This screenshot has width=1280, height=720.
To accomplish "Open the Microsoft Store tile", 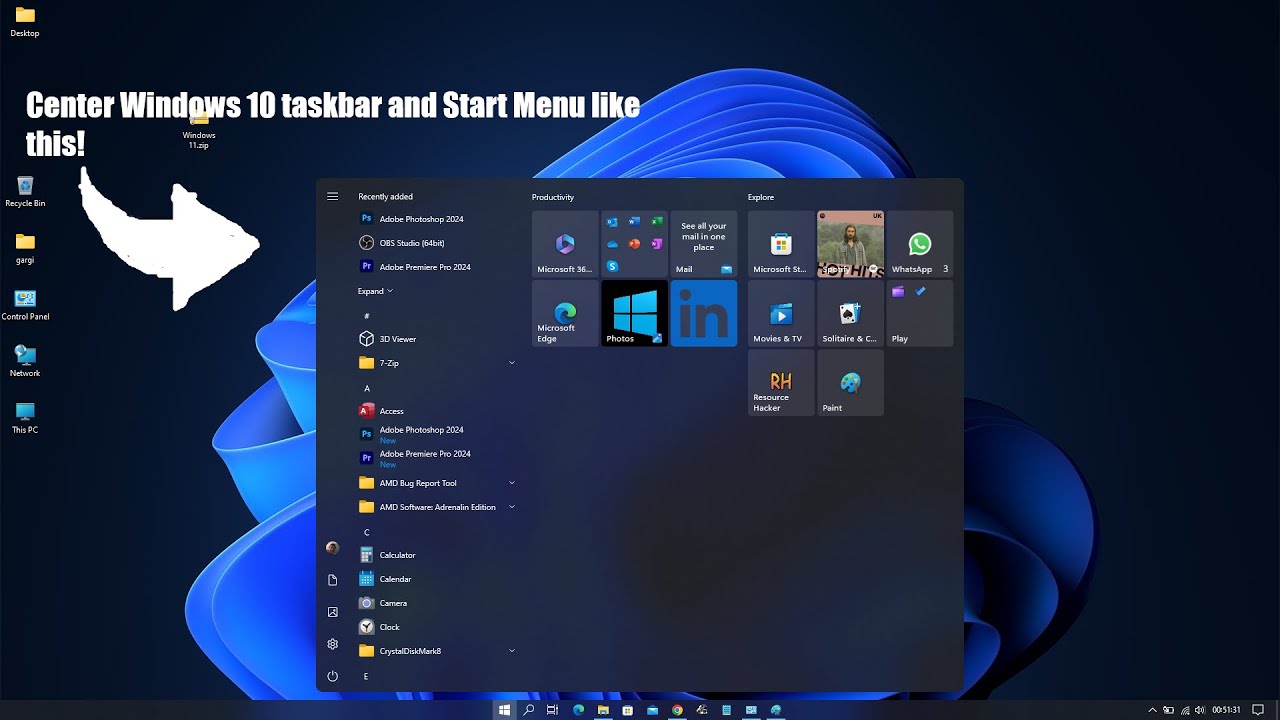I will click(x=781, y=244).
